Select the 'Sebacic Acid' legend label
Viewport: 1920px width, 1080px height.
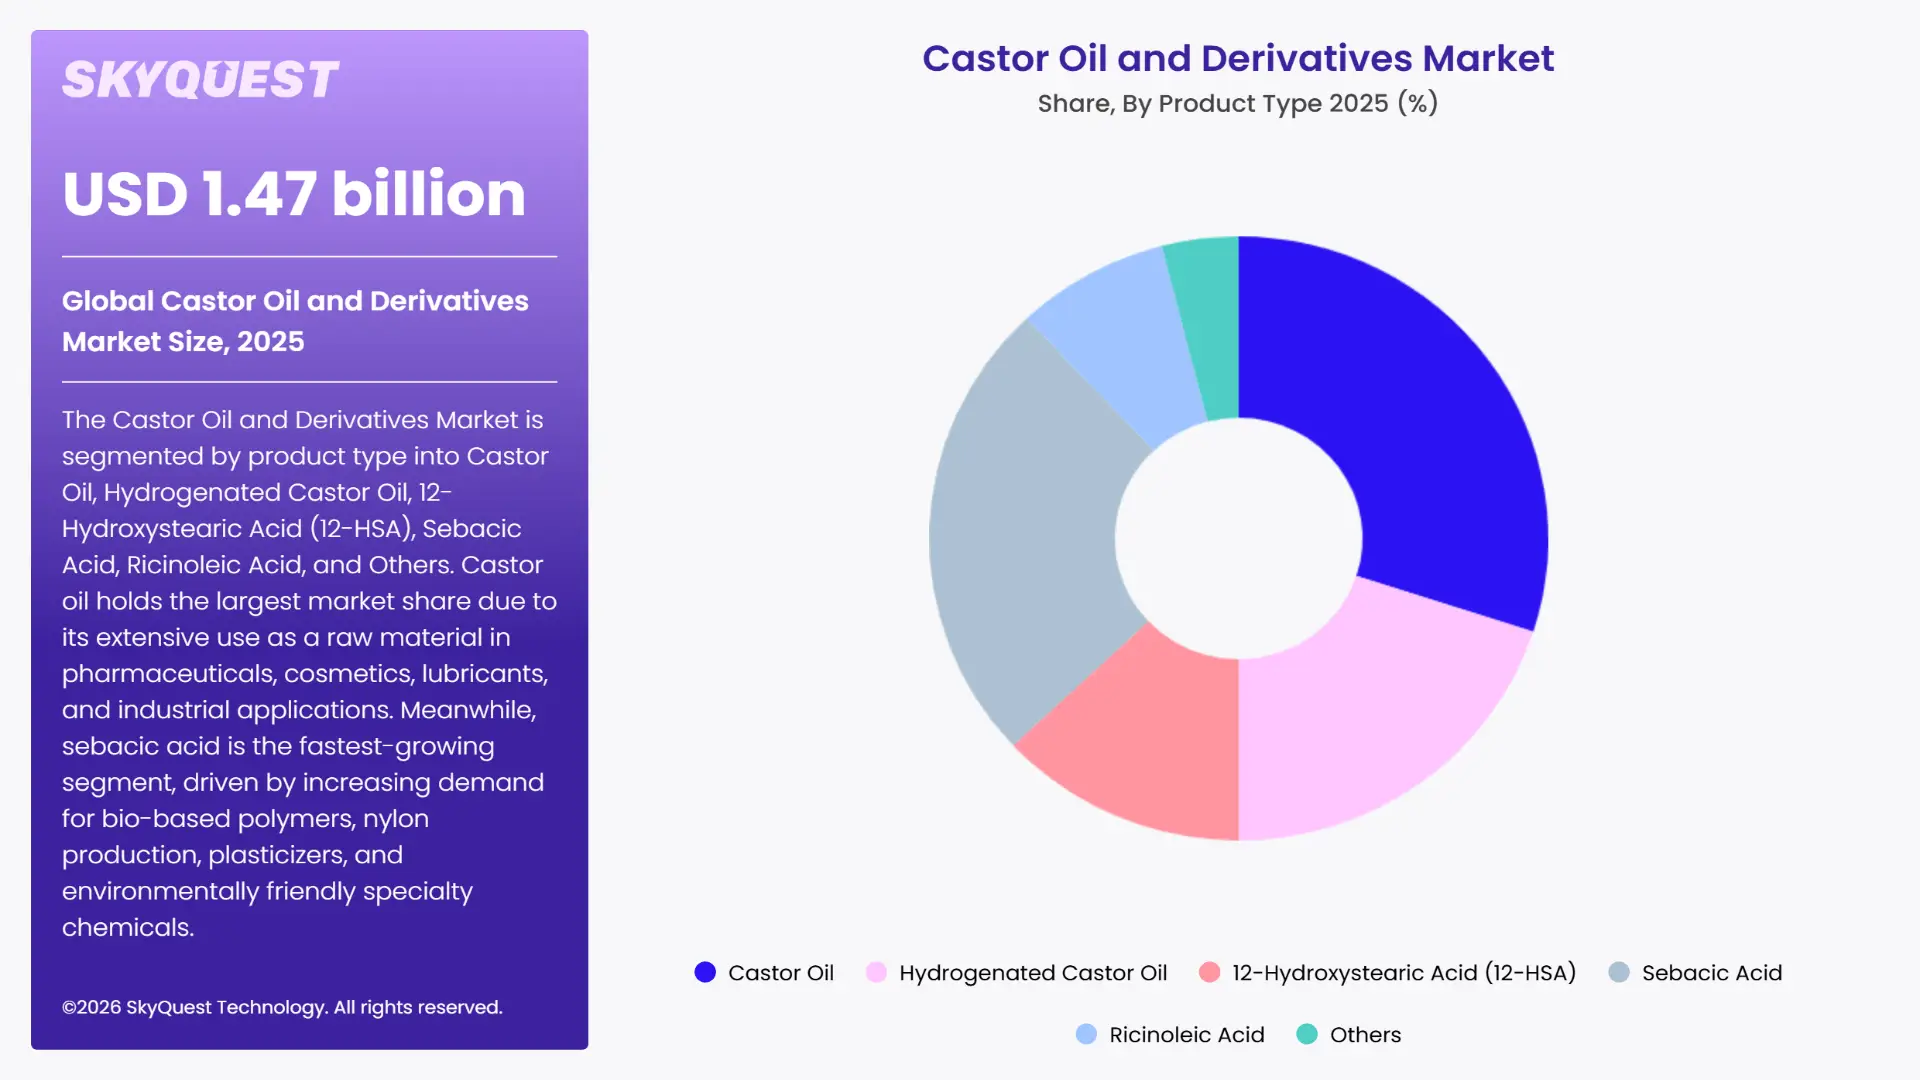pyautogui.click(x=1712, y=973)
